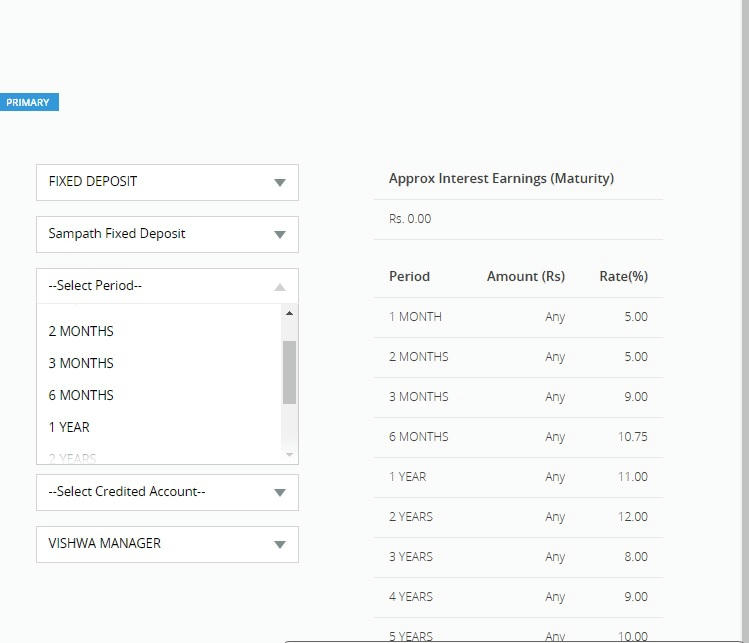Click the 12.00 rate value
The width and height of the screenshot is (749, 643).
[632, 517]
